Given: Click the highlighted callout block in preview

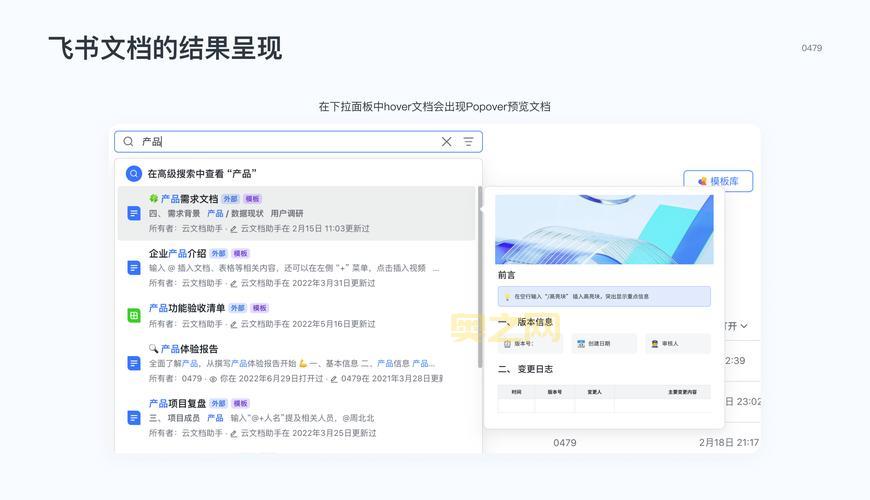Looking at the screenshot, I should (604, 296).
